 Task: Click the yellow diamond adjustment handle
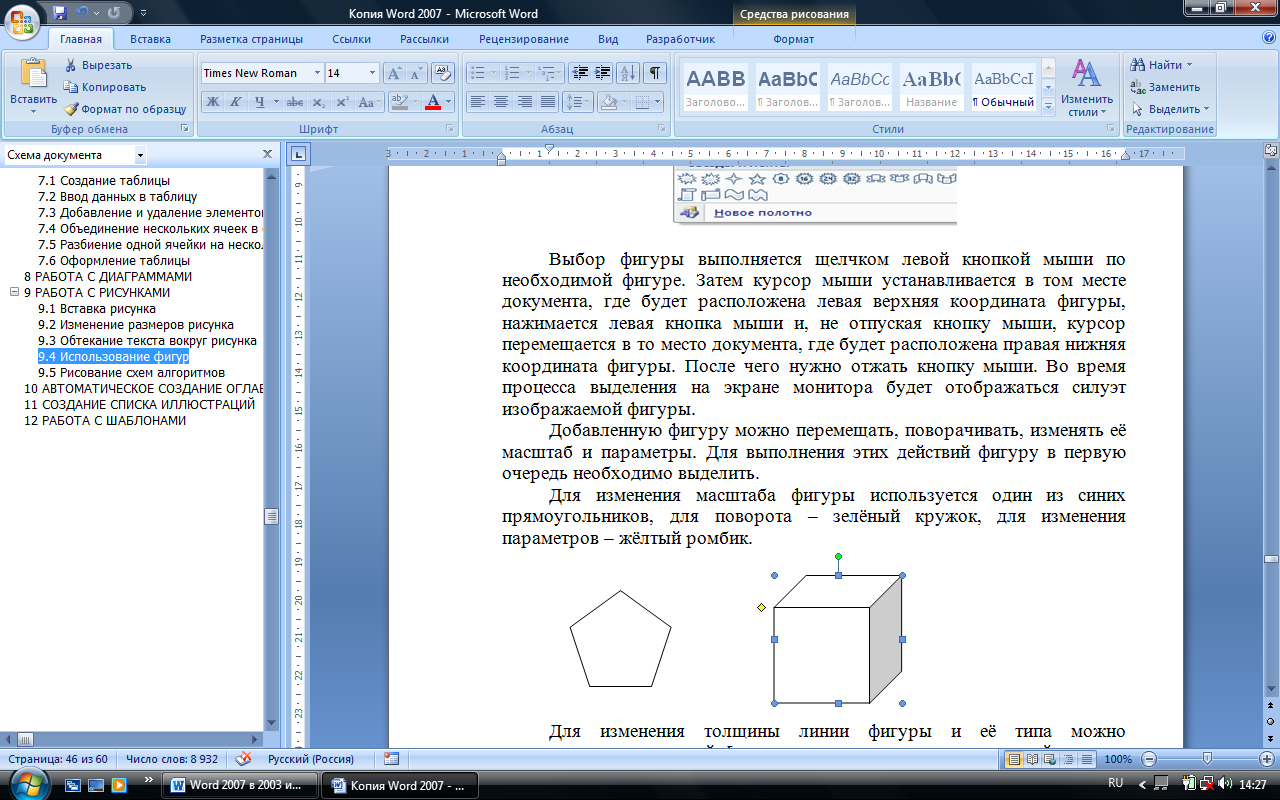pyautogui.click(x=761, y=607)
